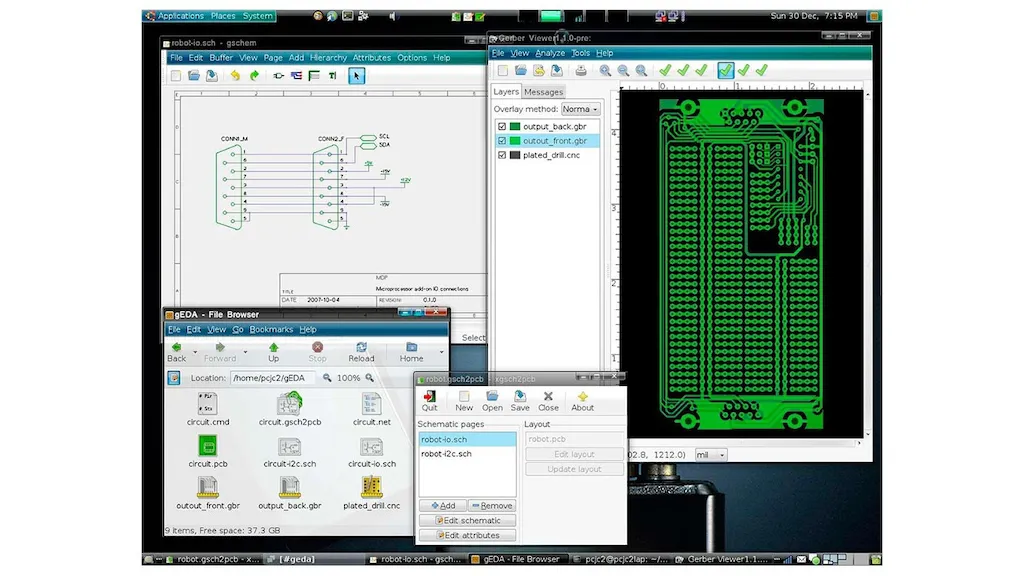The image size is (1024, 576).
Task: Click the Open file icon in gschem toolbar
Action: point(194,76)
